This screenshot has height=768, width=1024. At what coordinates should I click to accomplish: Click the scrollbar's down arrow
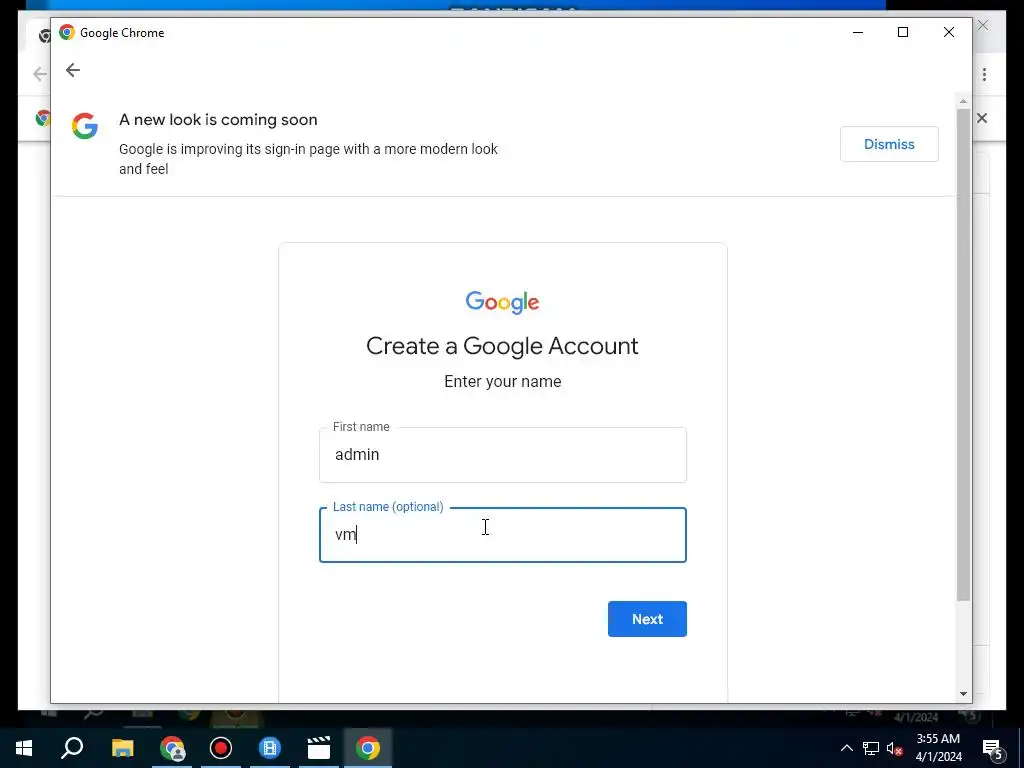pos(963,694)
